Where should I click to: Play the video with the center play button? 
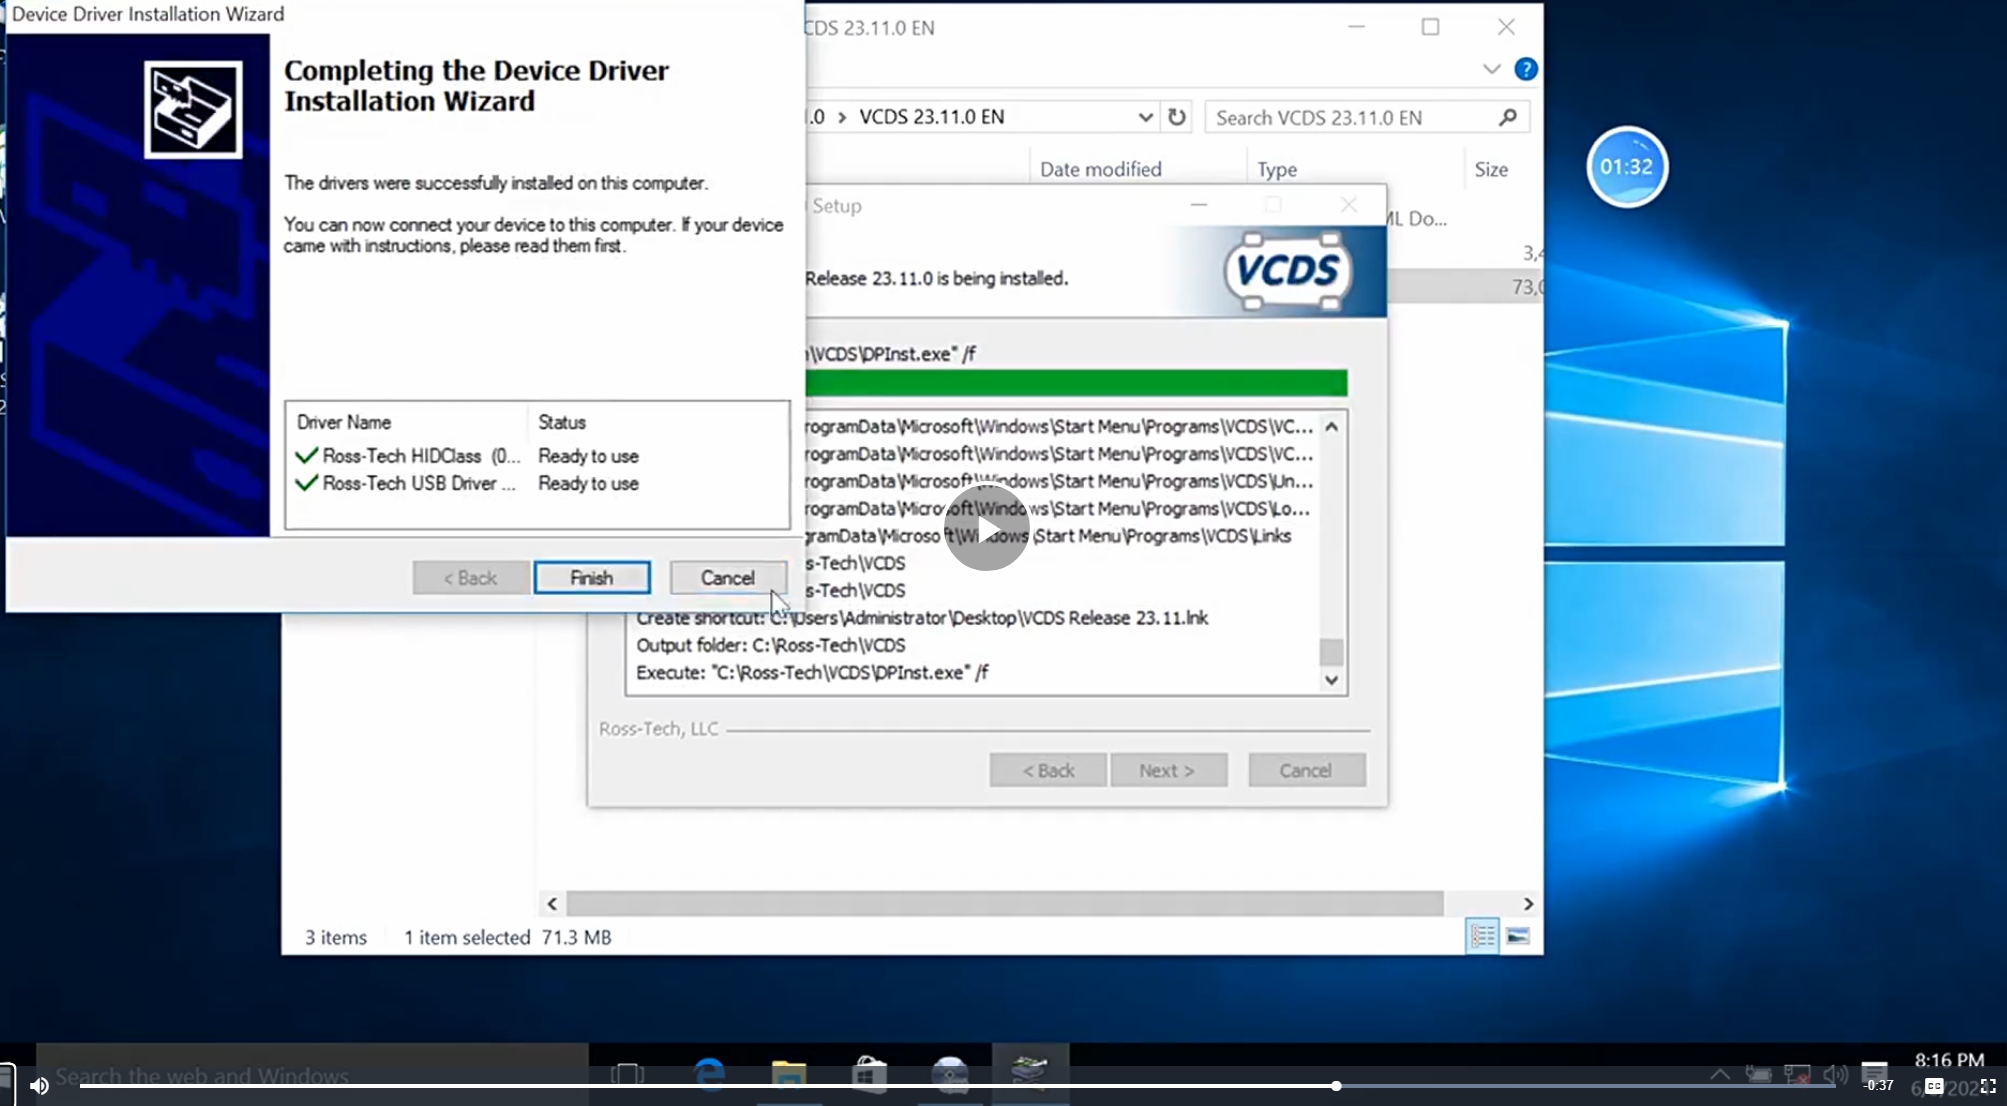click(x=986, y=528)
